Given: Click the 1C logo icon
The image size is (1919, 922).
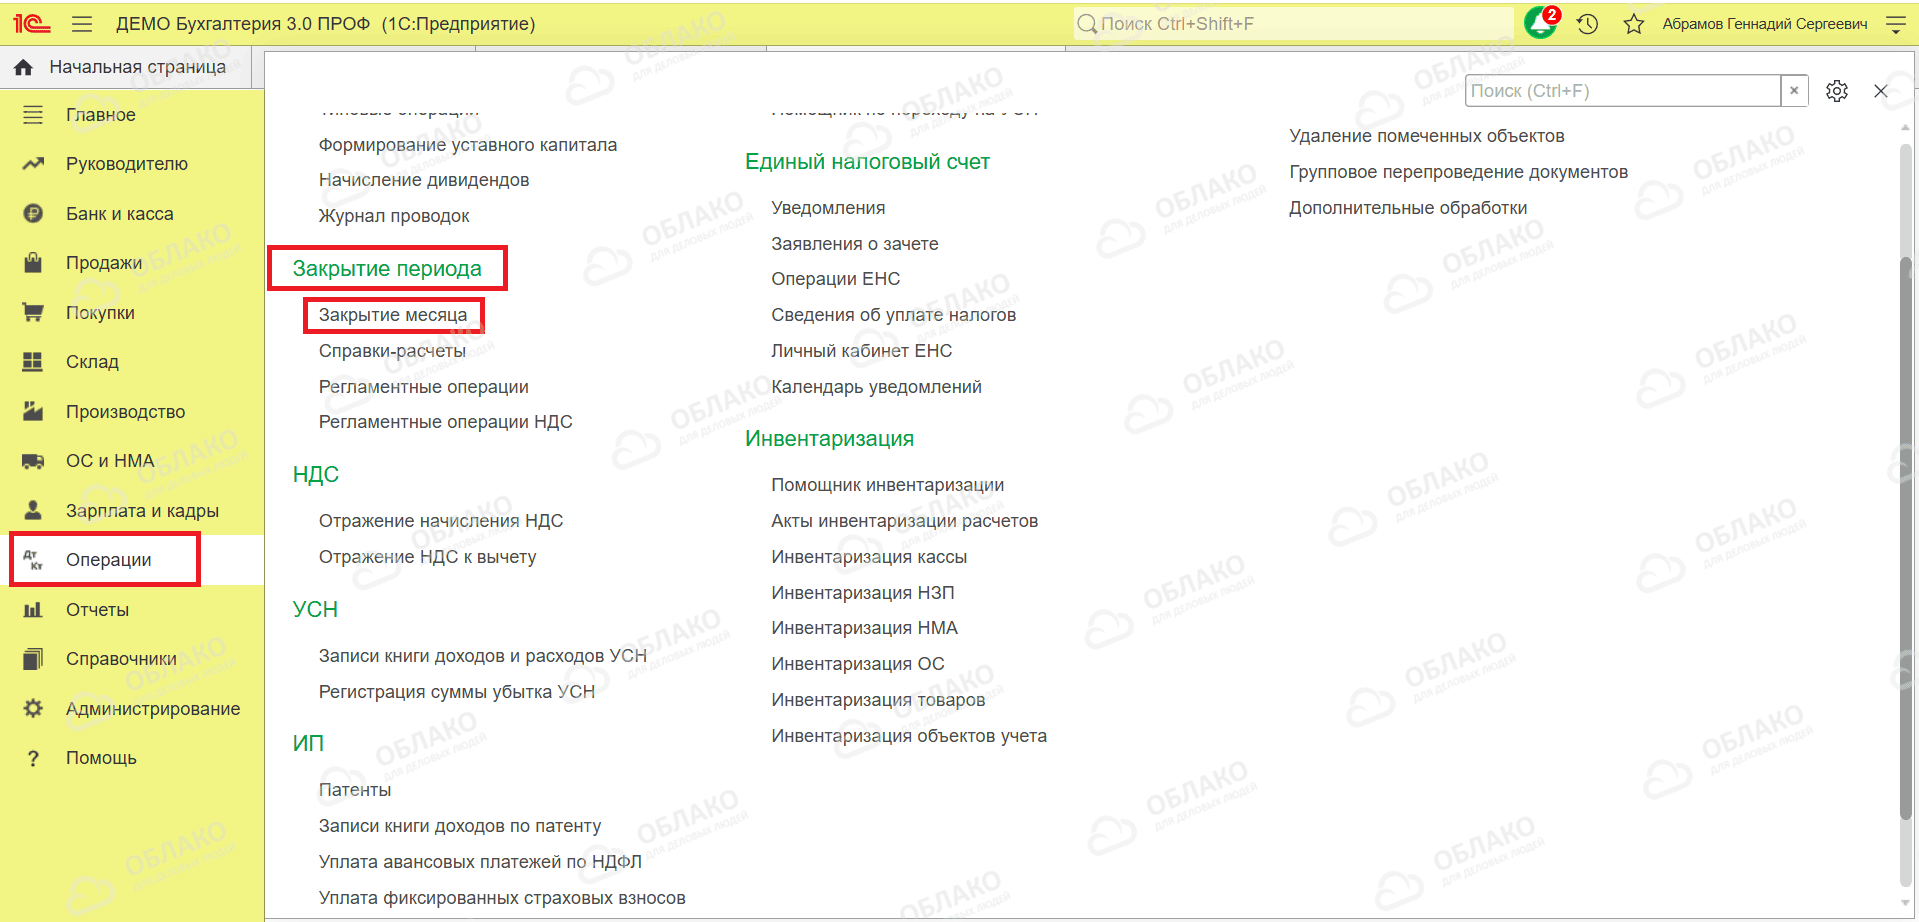Looking at the screenshot, I should pyautogui.click(x=31, y=24).
